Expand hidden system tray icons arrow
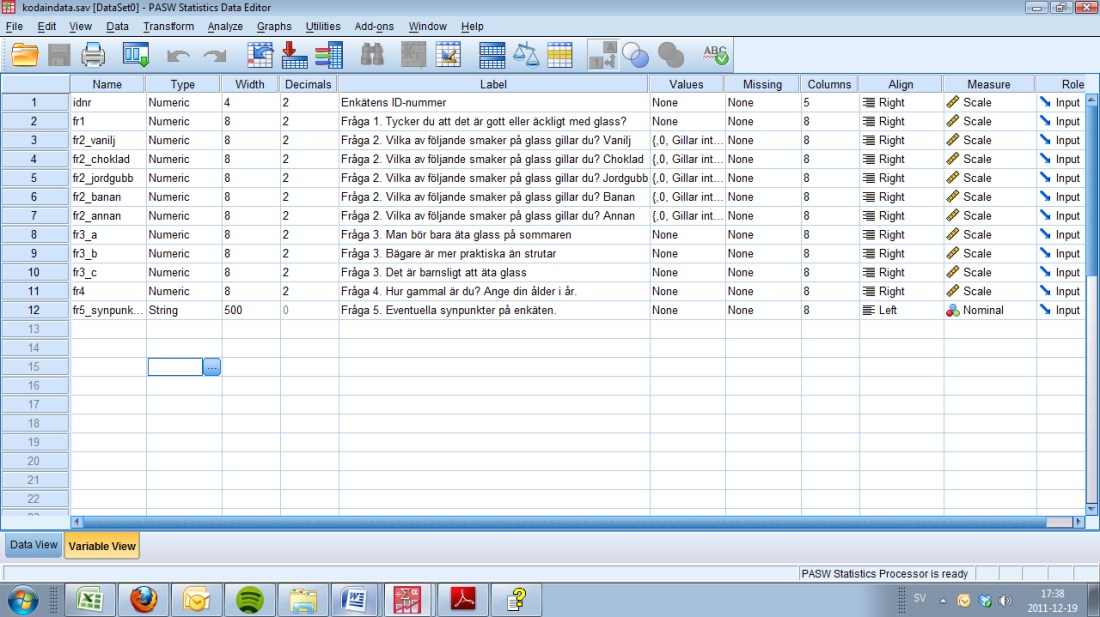 tap(942, 601)
